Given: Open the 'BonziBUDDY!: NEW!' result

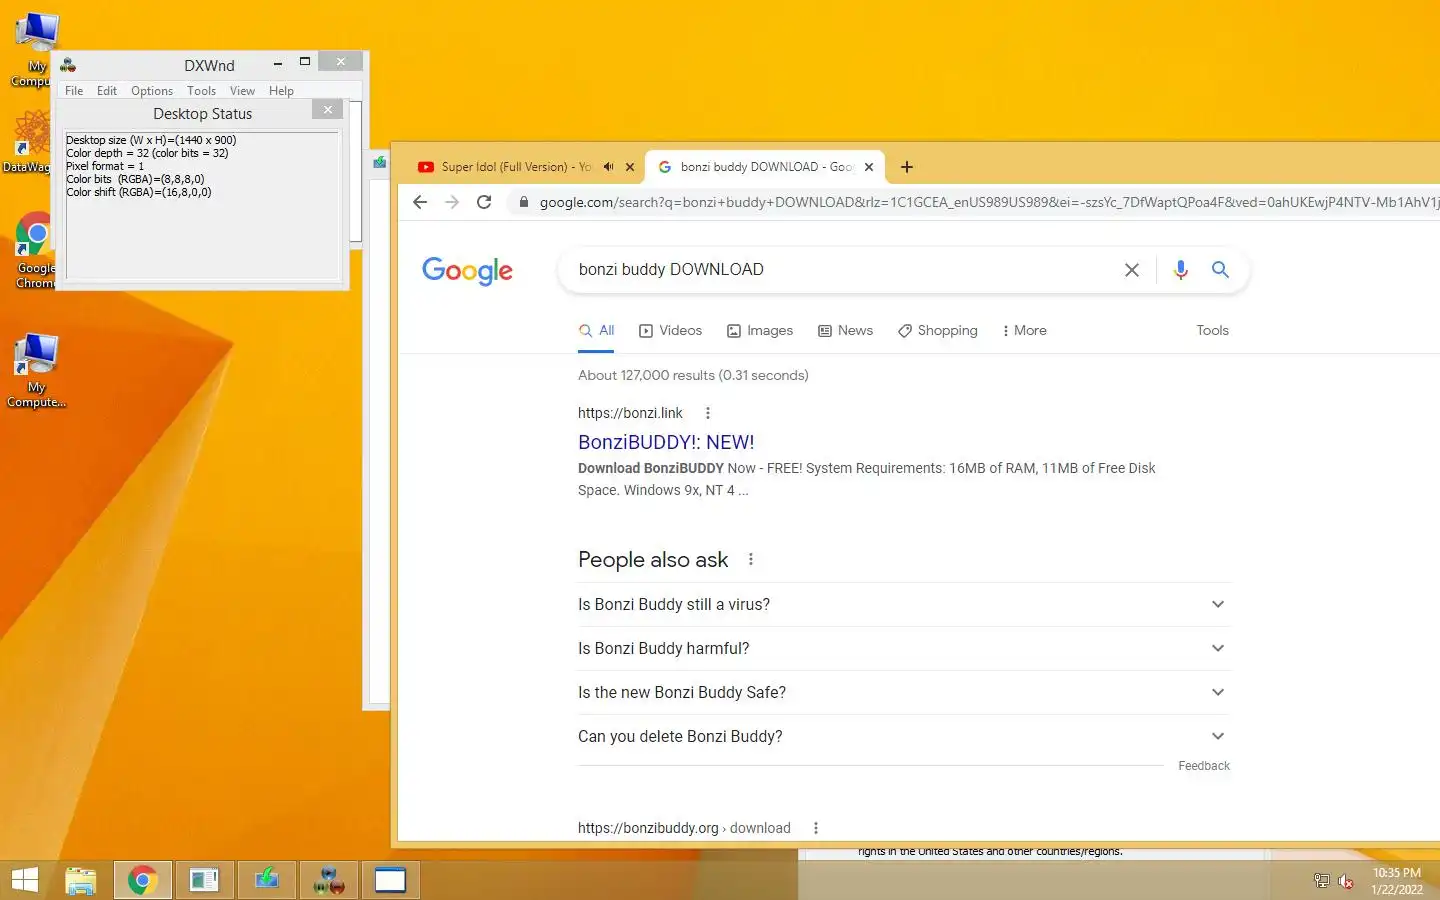Looking at the screenshot, I should (x=666, y=442).
